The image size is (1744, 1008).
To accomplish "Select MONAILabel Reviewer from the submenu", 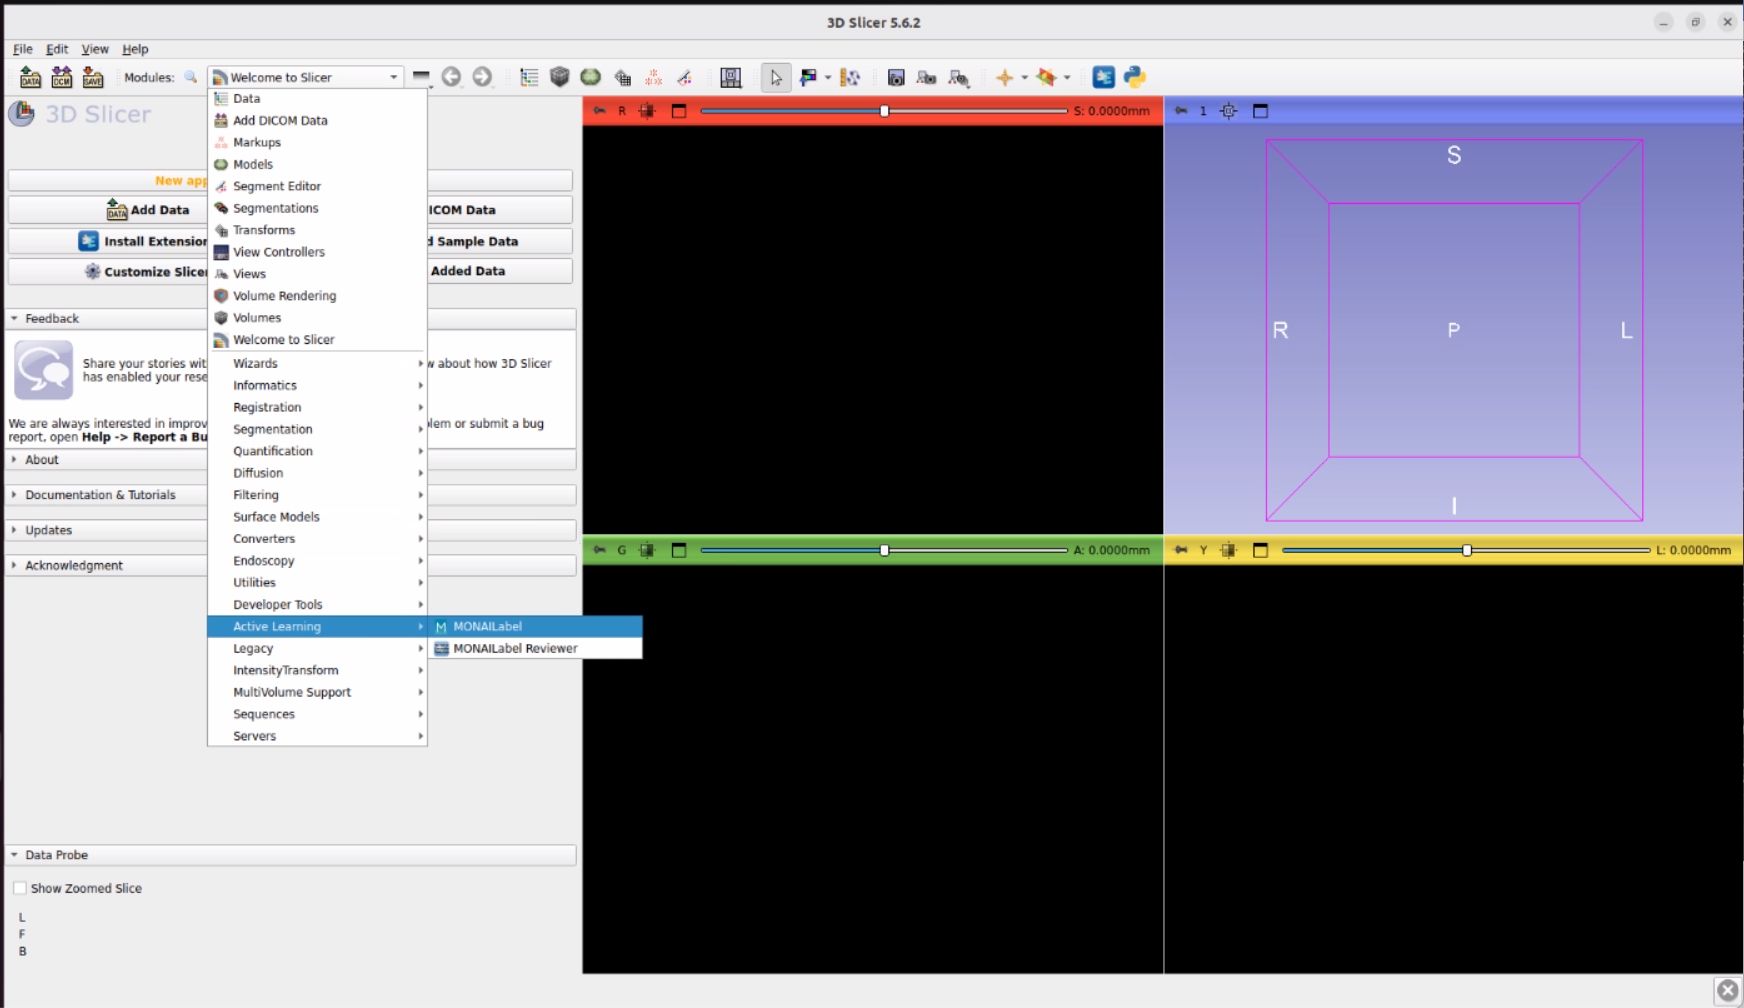I will [x=515, y=648].
